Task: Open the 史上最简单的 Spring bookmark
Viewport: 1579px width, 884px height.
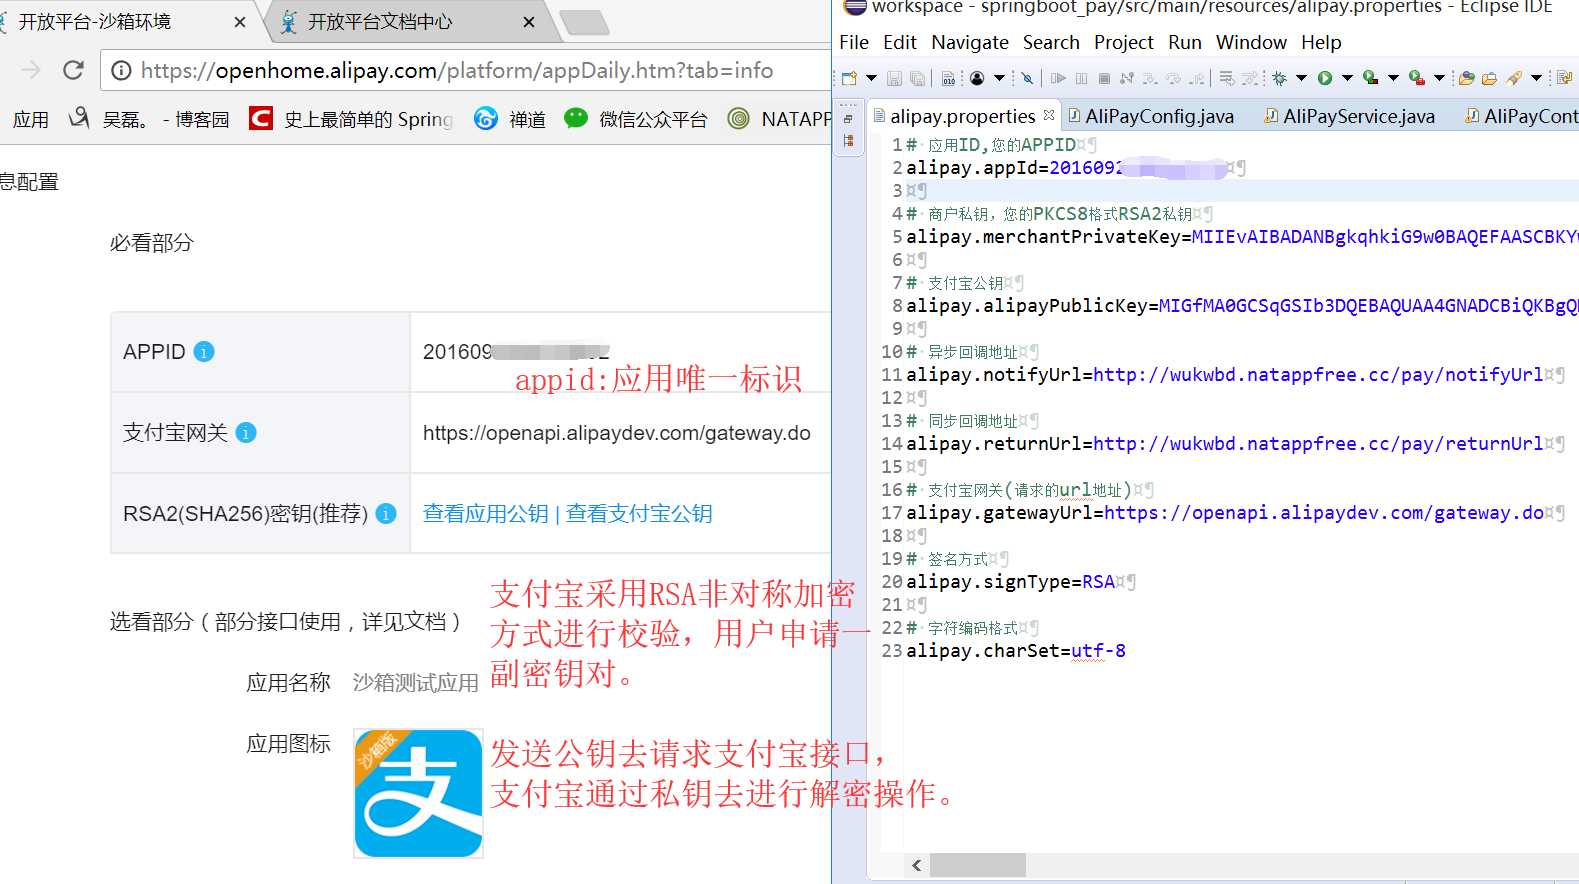Action: click(x=351, y=119)
